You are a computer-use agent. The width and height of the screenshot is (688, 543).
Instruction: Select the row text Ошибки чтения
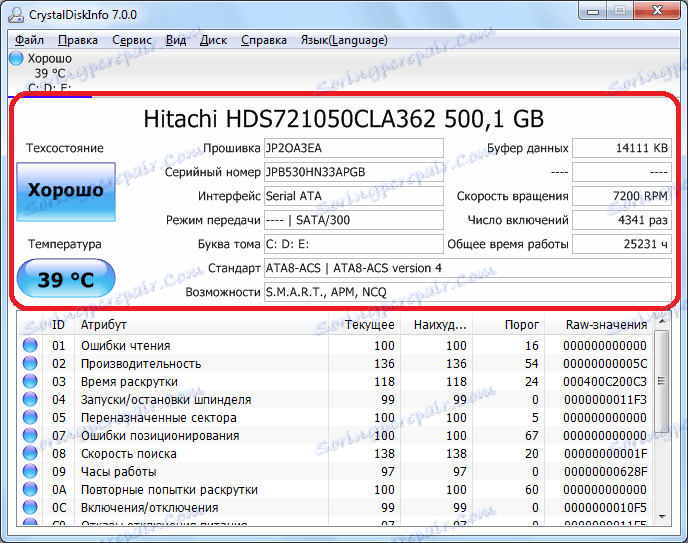[125, 346]
